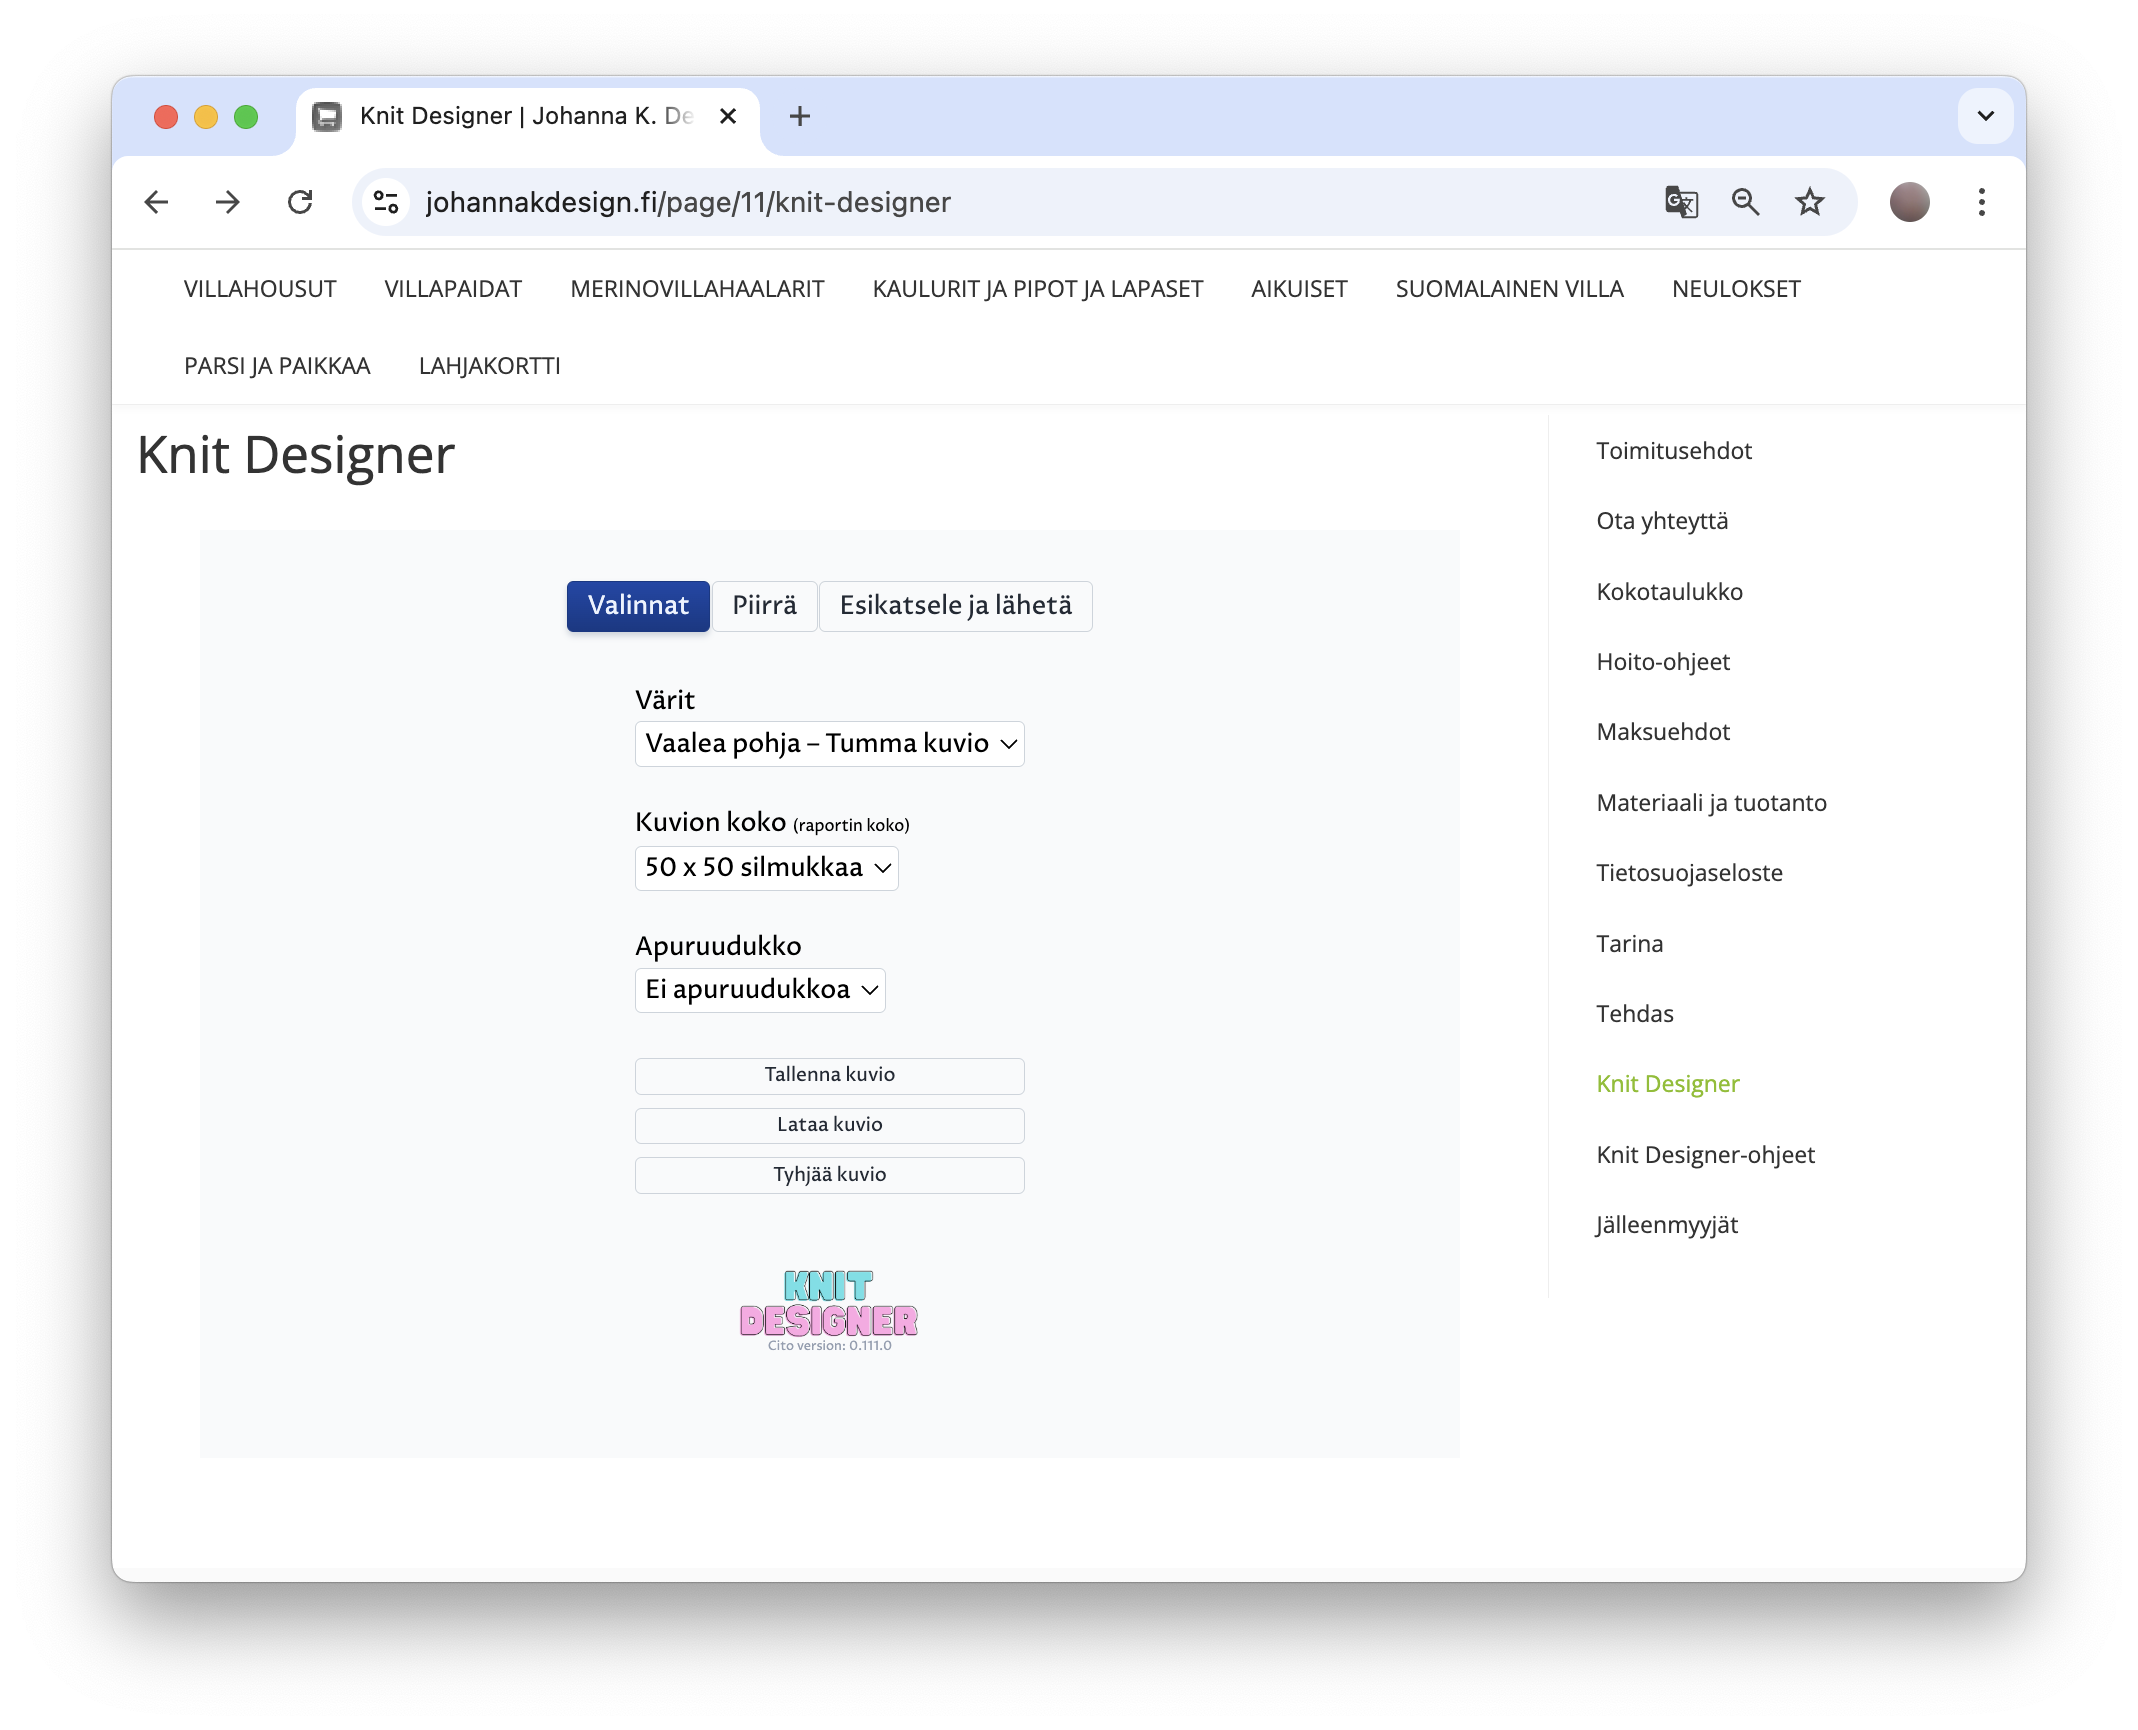Open Materiaali ja tuotanto sidebar link

click(1711, 803)
